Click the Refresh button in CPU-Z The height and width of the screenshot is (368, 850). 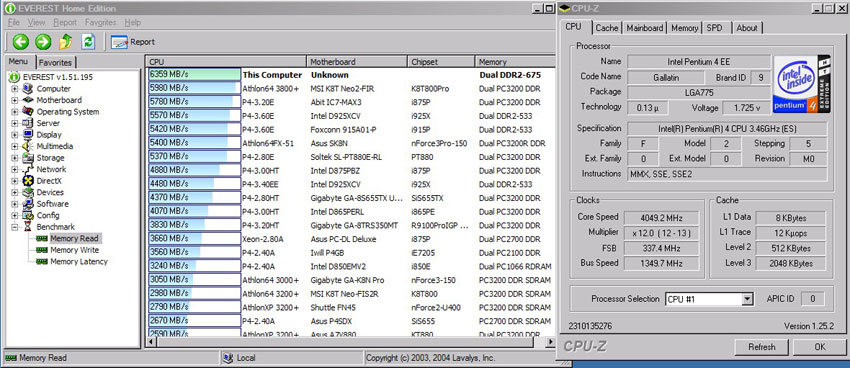[761, 347]
